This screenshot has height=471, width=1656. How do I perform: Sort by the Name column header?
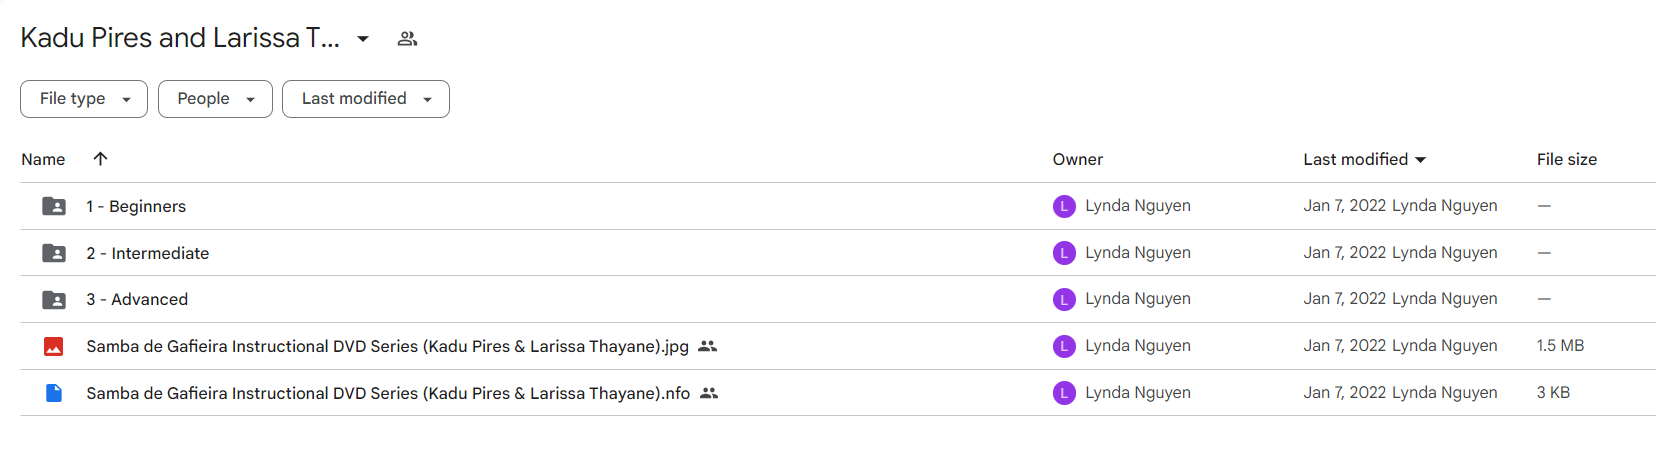pyautogui.click(x=43, y=159)
